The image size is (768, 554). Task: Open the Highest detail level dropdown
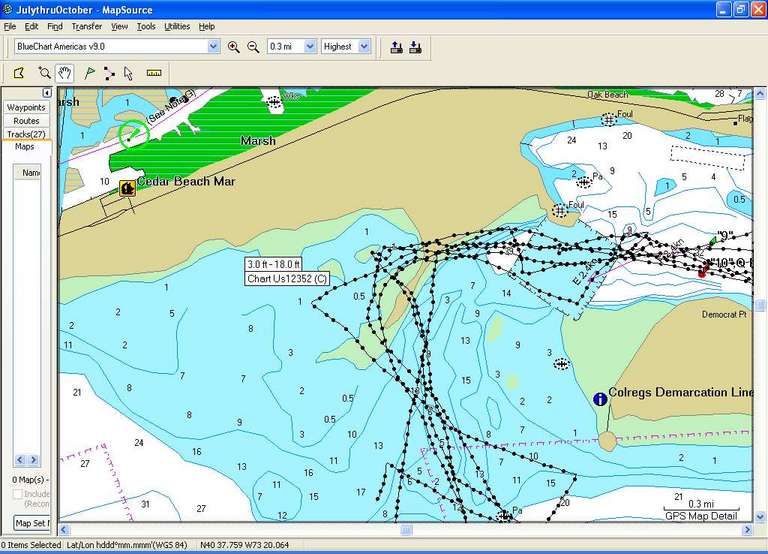364,47
